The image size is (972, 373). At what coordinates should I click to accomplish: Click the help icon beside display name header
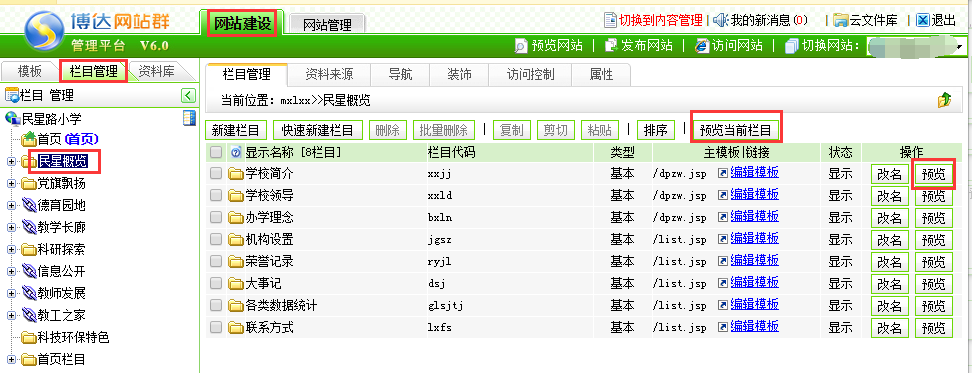pyautogui.click(x=236, y=152)
